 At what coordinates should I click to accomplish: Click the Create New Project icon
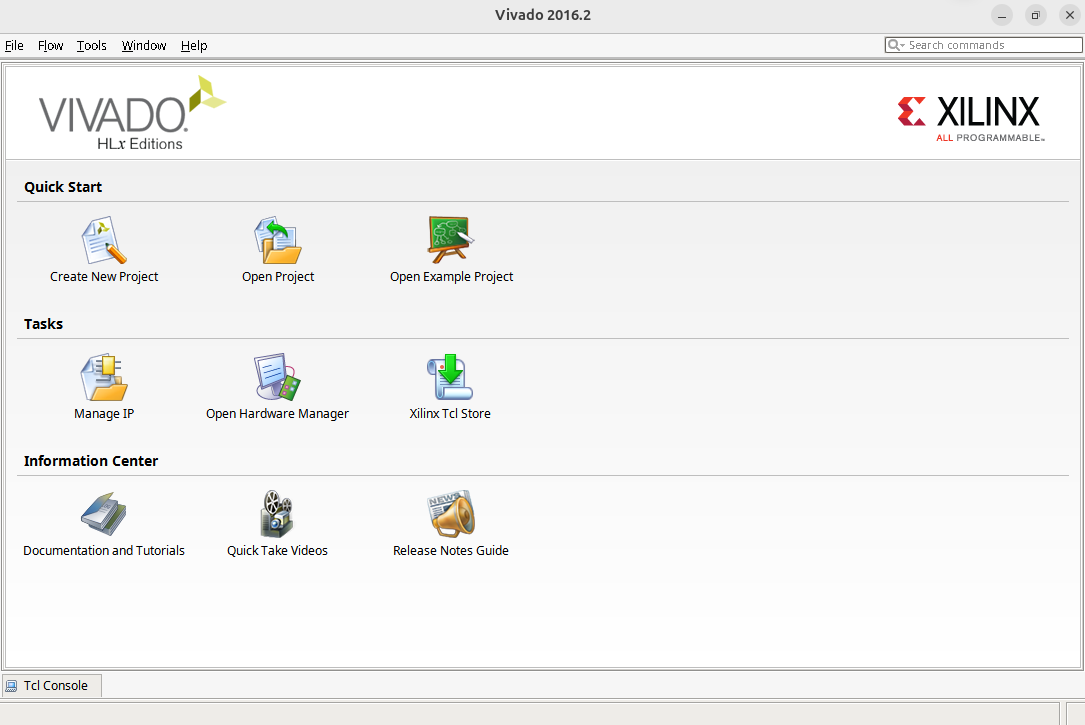point(104,241)
